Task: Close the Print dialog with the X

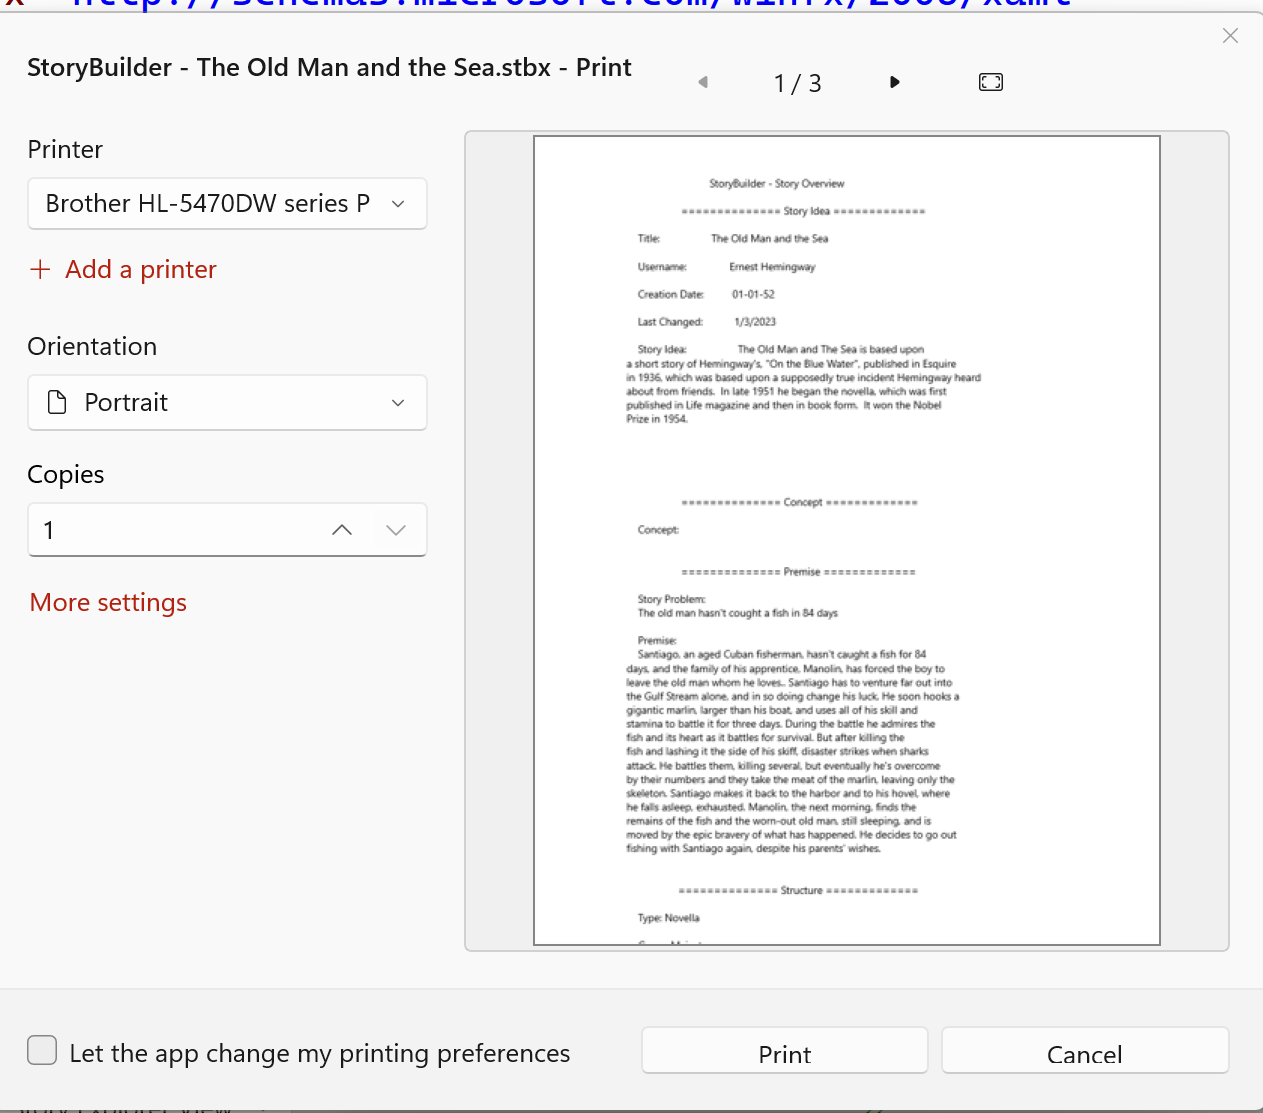Action: (1230, 36)
